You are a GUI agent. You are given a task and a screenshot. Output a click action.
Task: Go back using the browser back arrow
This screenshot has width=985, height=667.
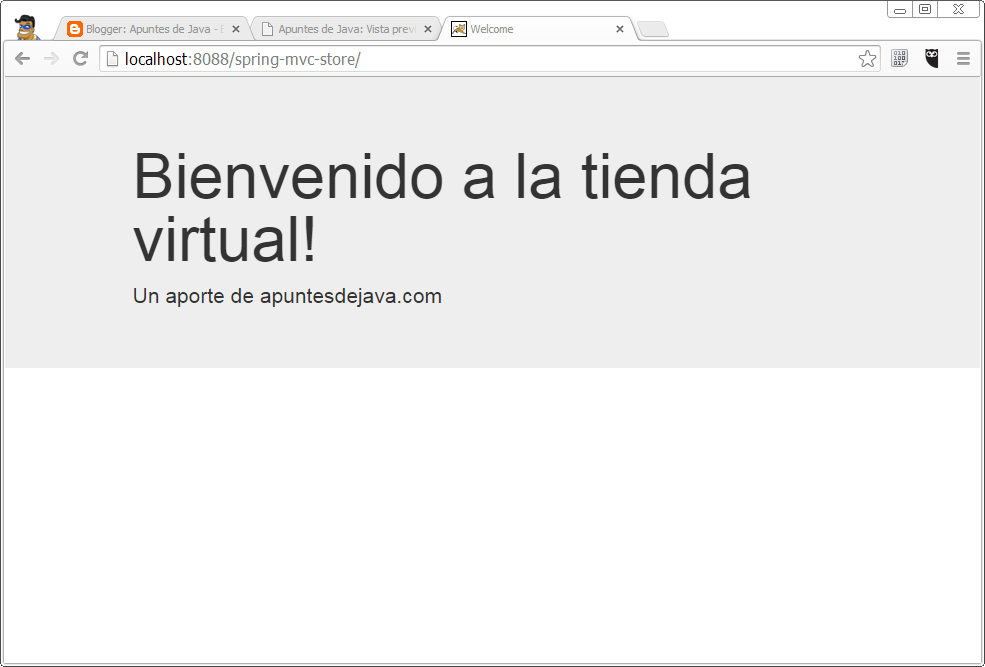[x=22, y=58]
